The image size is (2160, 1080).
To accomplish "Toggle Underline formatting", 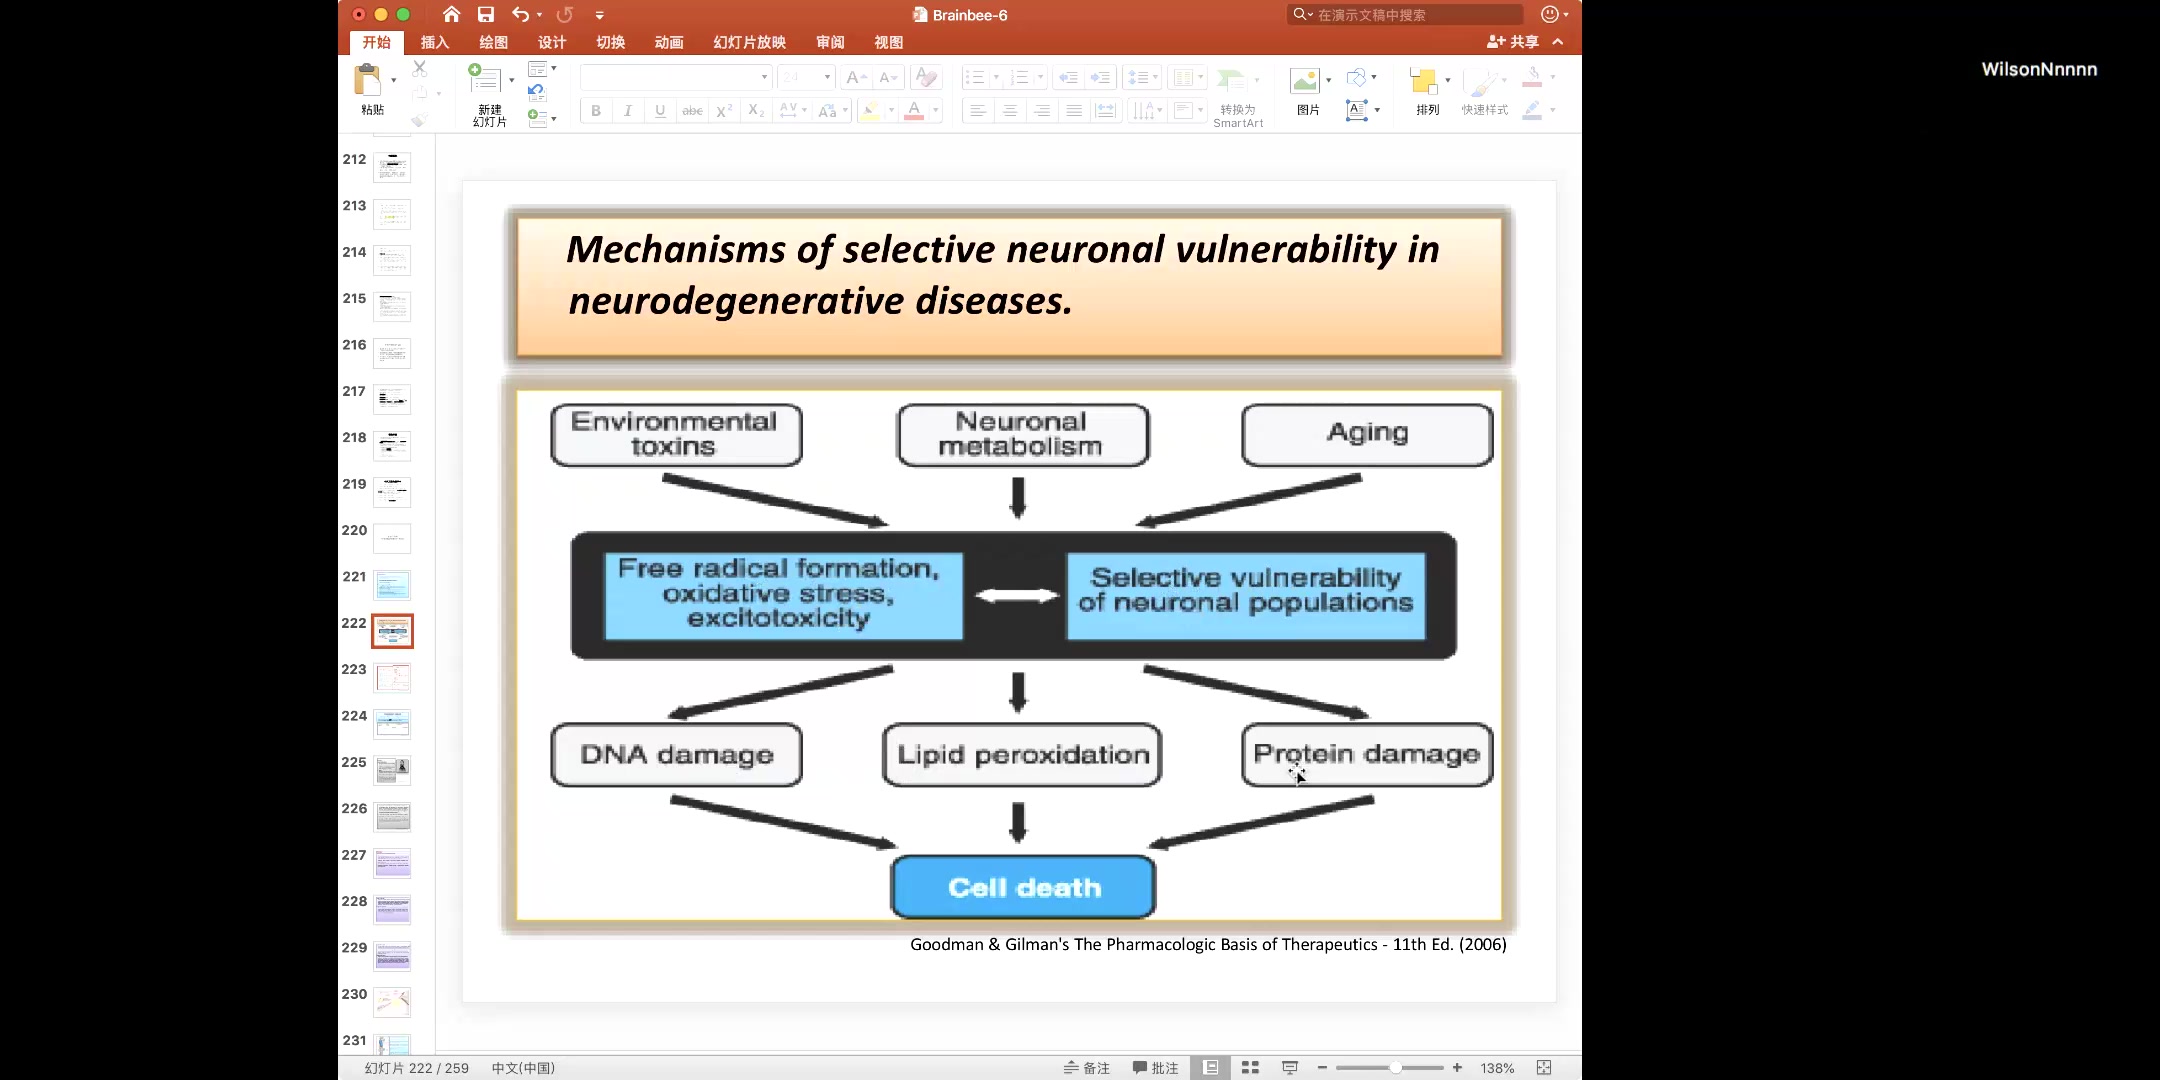I will [x=660, y=111].
